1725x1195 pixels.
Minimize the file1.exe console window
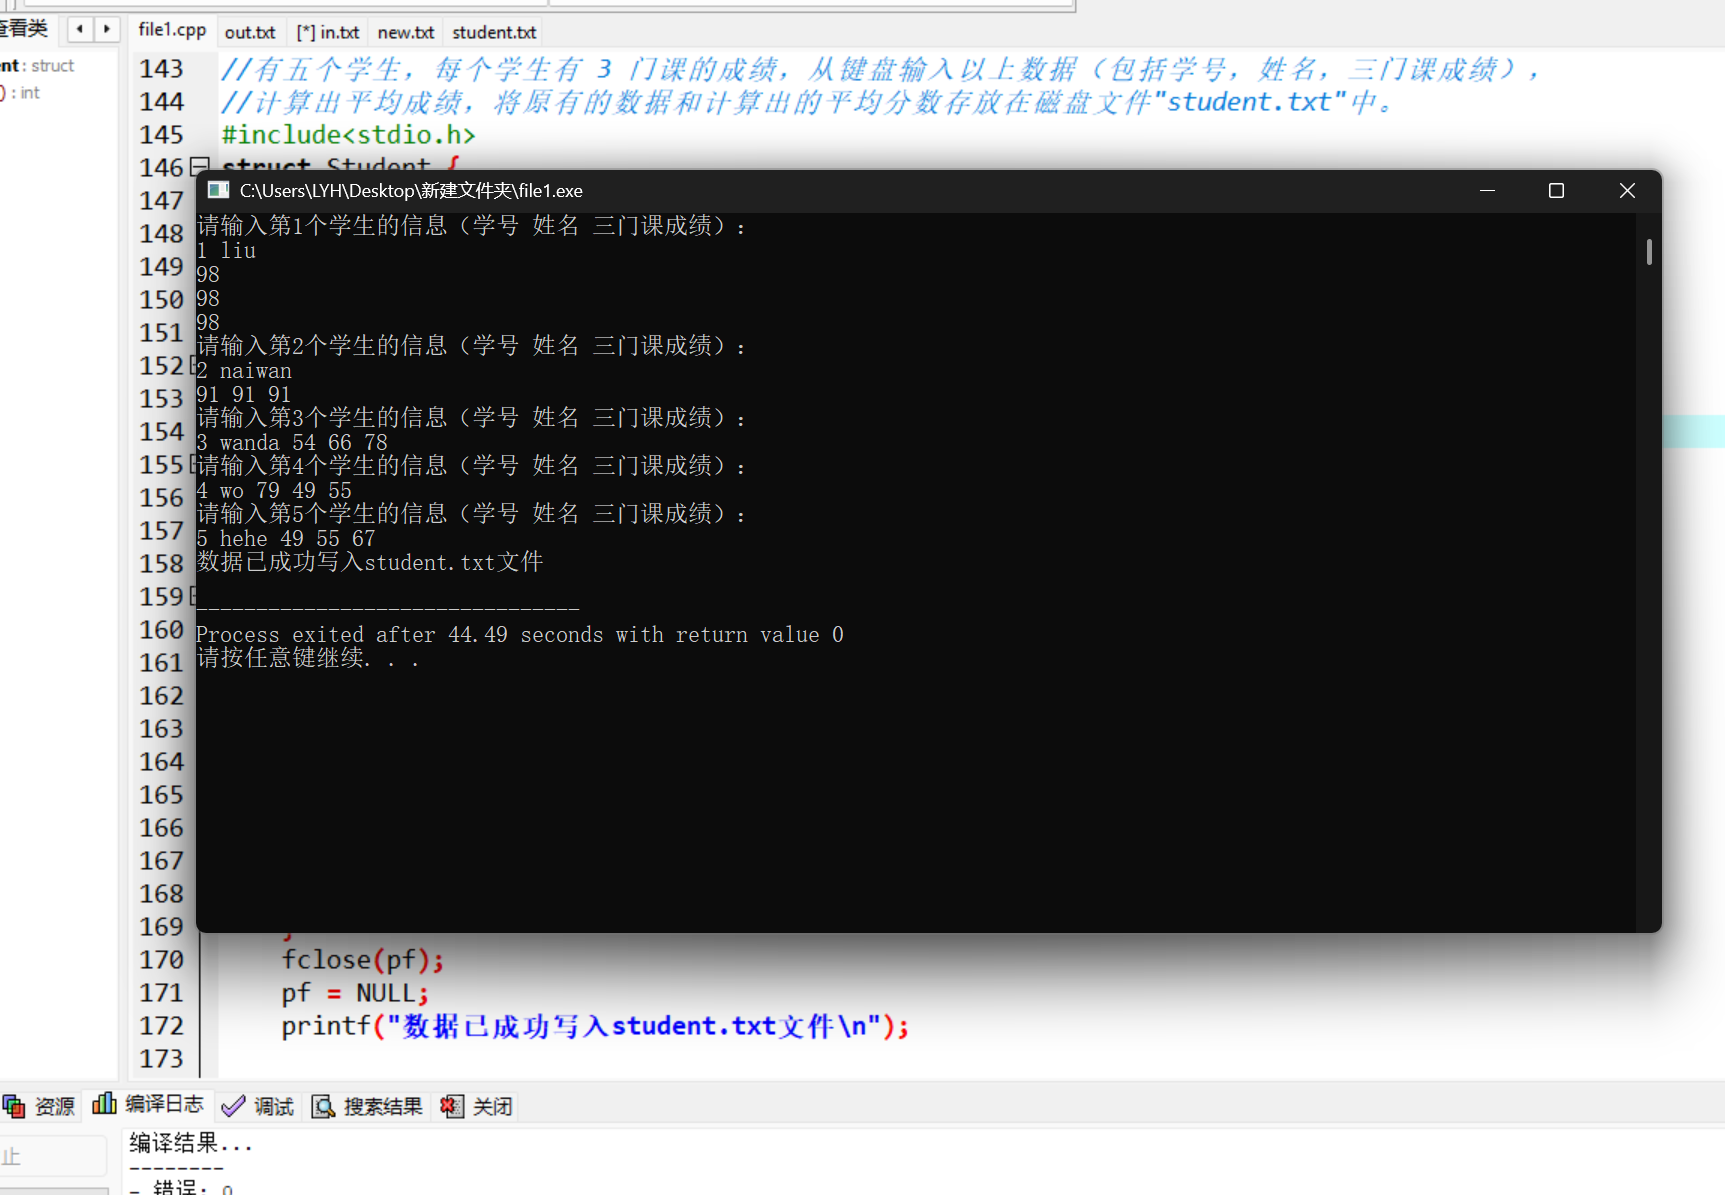tap(1487, 190)
